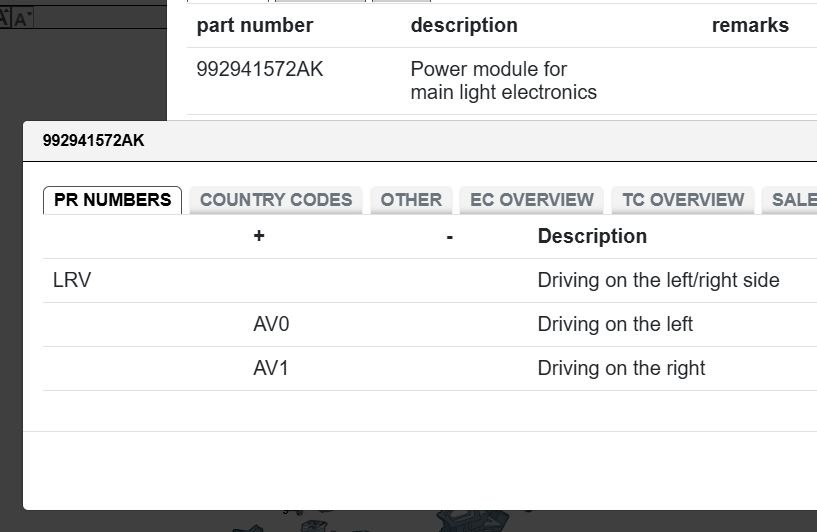The height and width of the screenshot is (532, 817).
Task: Open the partially visible SALE tab
Action: [x=792, y=200]
